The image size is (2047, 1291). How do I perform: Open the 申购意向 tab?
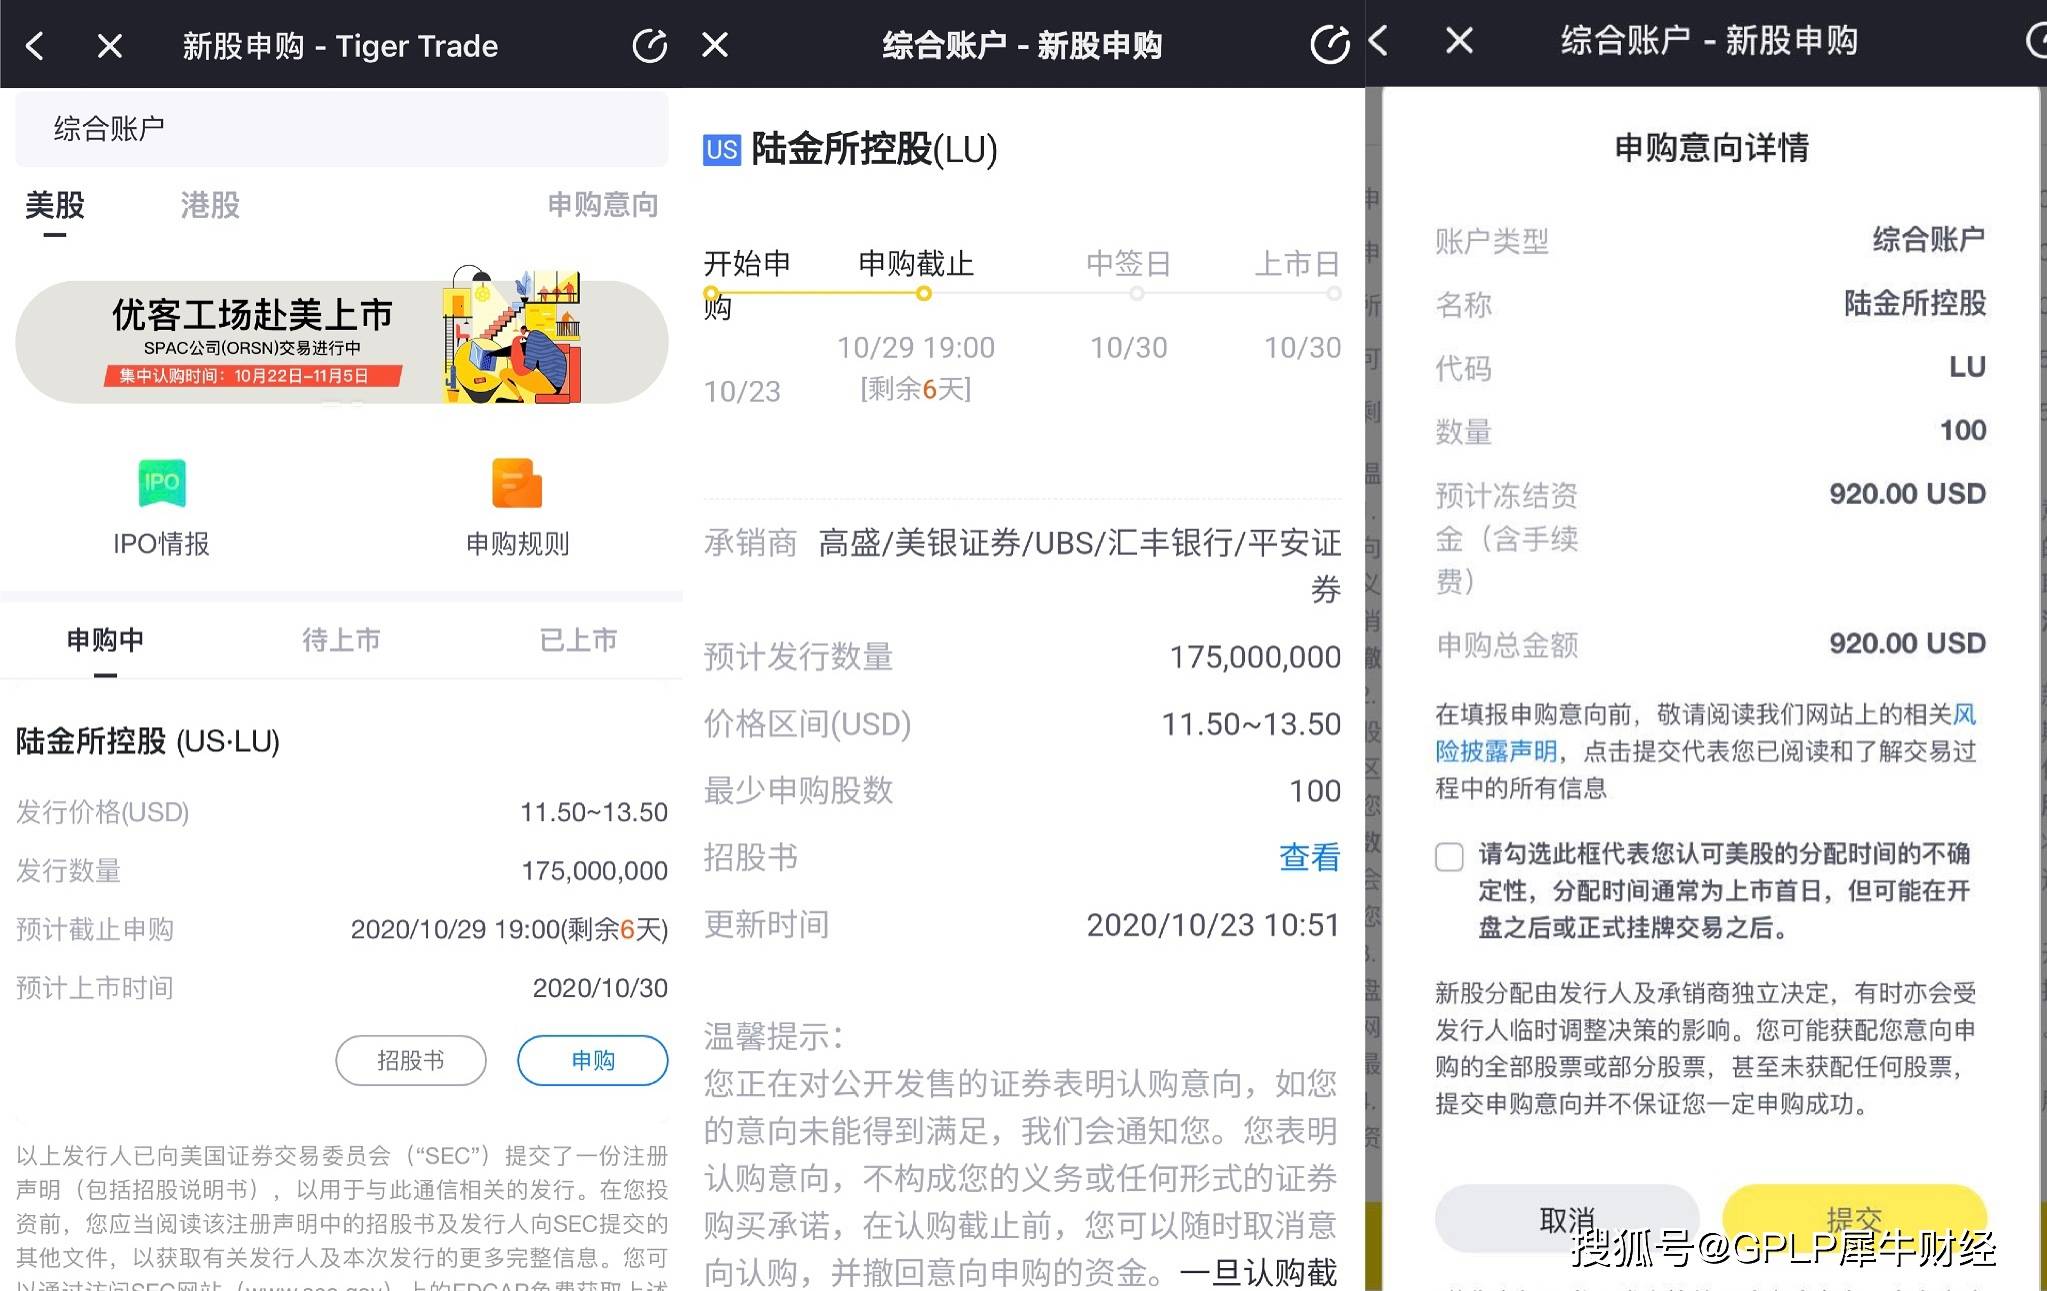603,205
